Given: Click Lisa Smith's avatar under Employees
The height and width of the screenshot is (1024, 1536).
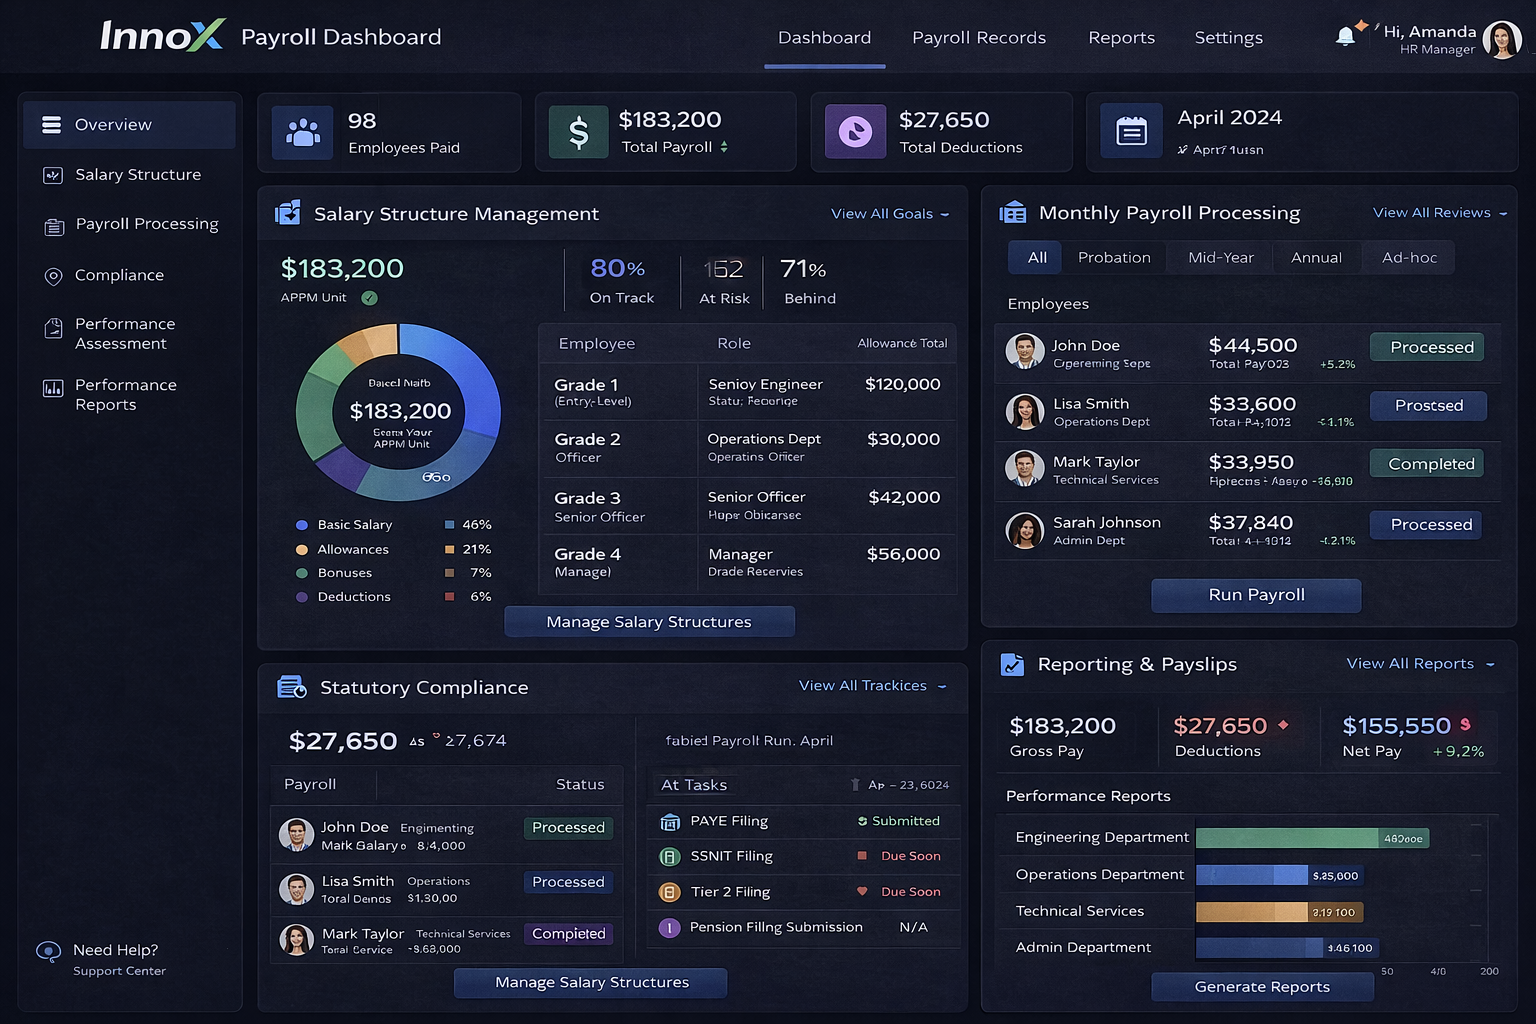Looking at the screenshot, I should point(1025,411).
